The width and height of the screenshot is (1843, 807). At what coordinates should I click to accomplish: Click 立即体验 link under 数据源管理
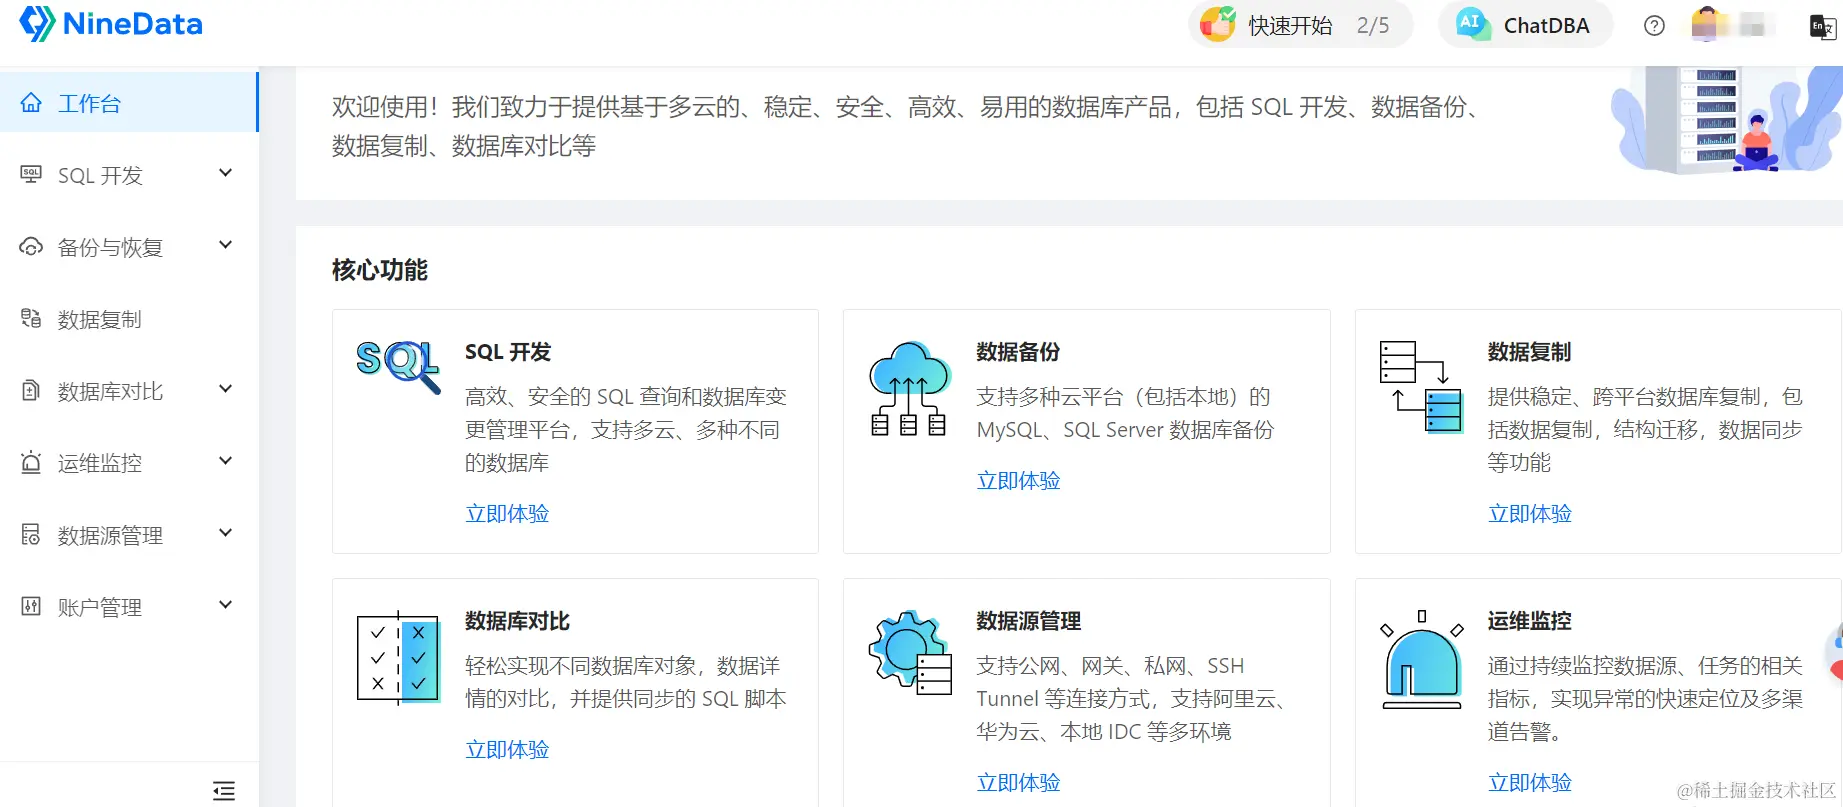[x=1018, y=783]
